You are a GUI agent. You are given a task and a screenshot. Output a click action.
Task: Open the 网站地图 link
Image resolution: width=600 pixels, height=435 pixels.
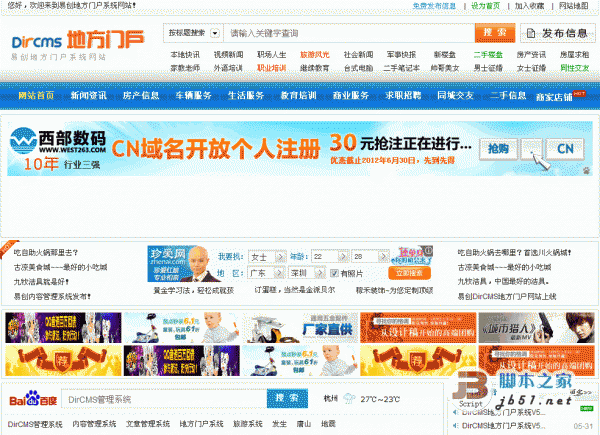coord(574,6)
